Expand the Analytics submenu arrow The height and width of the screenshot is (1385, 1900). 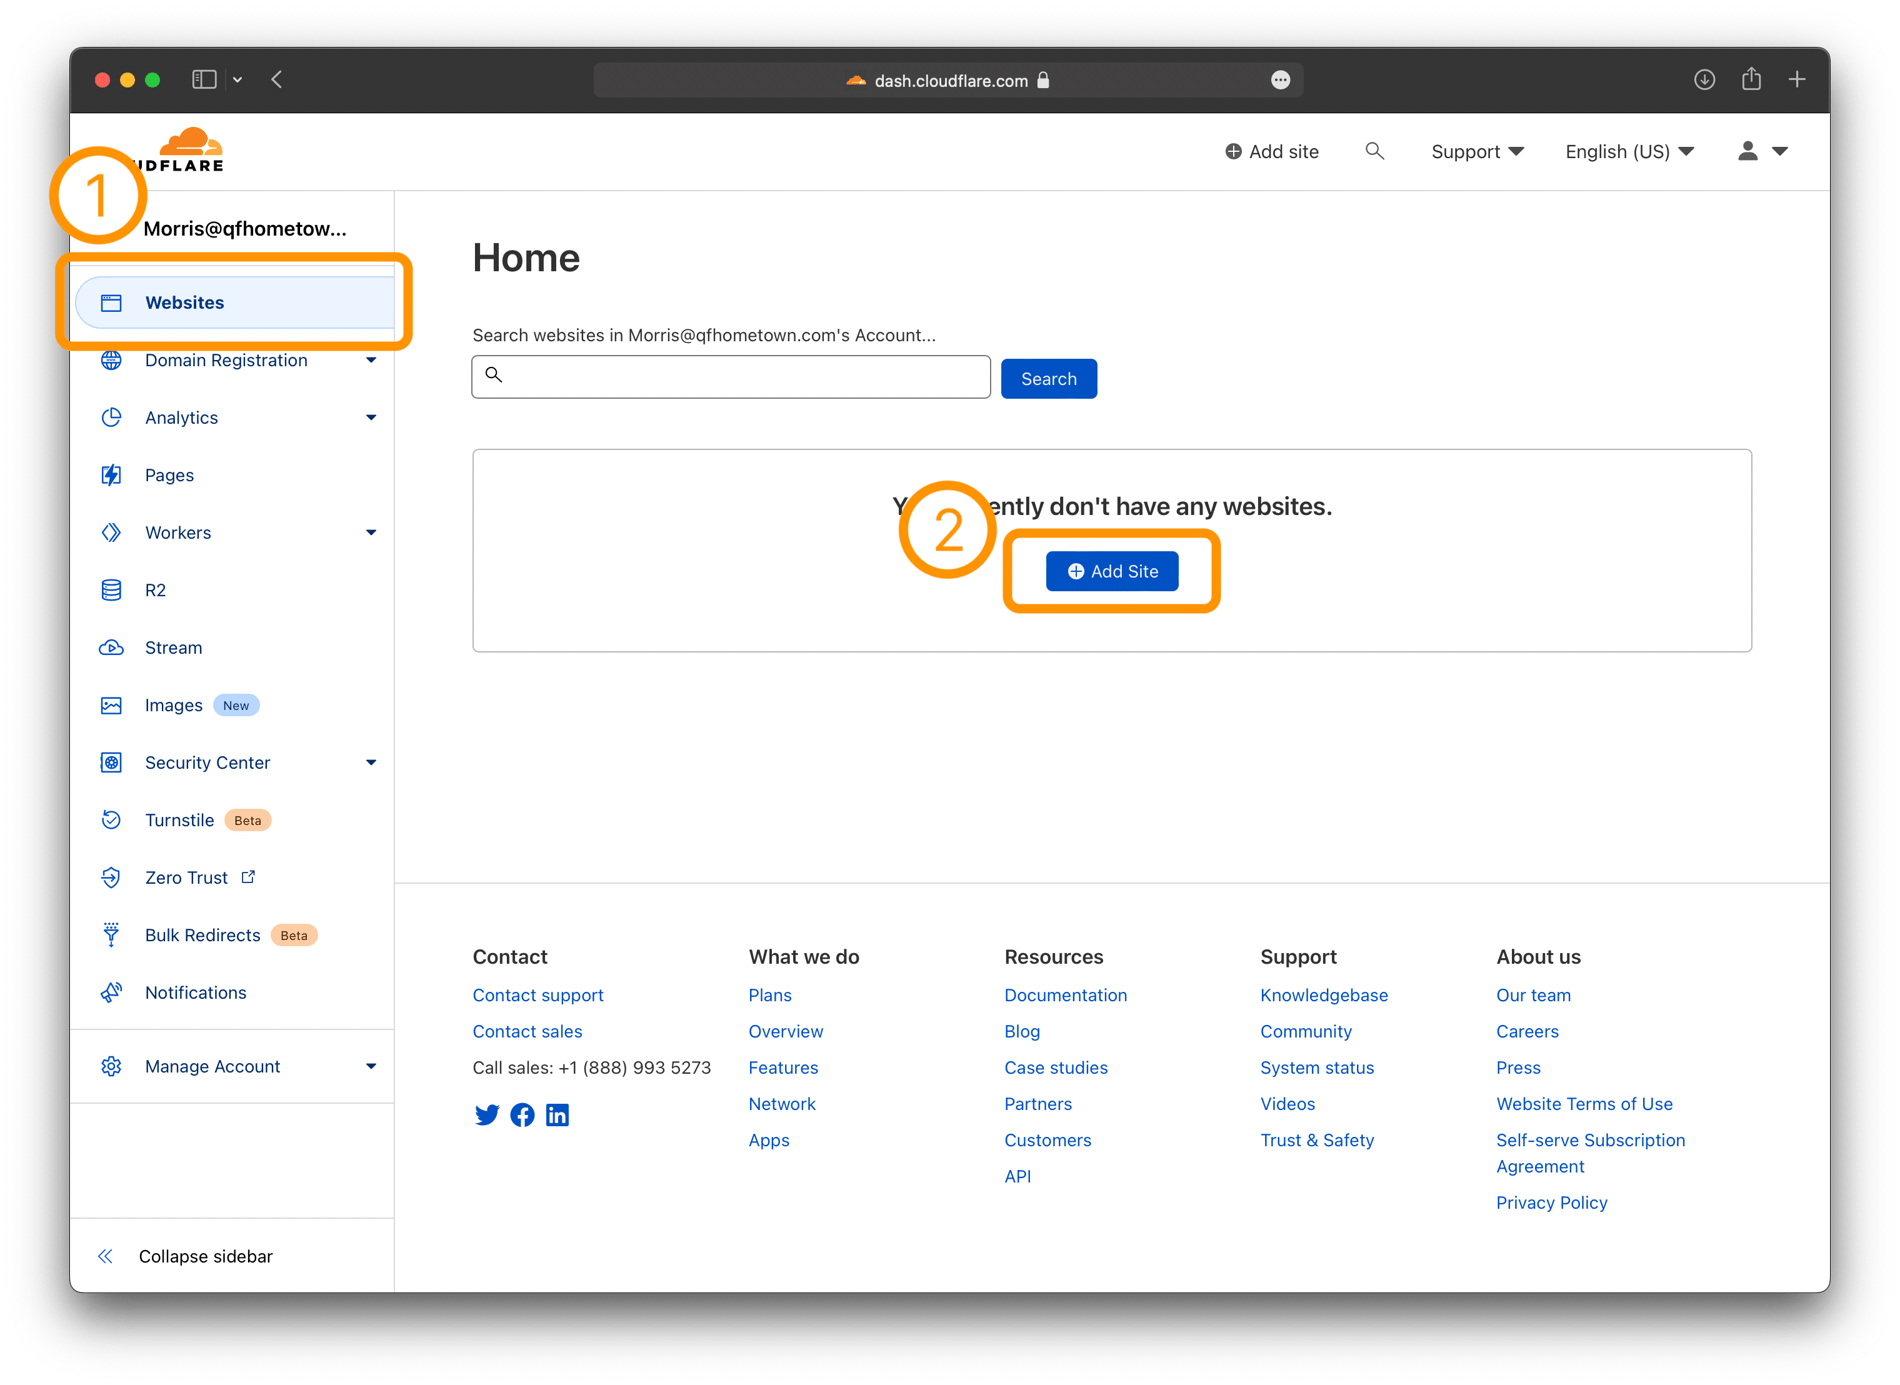click(x=371, y=417)
